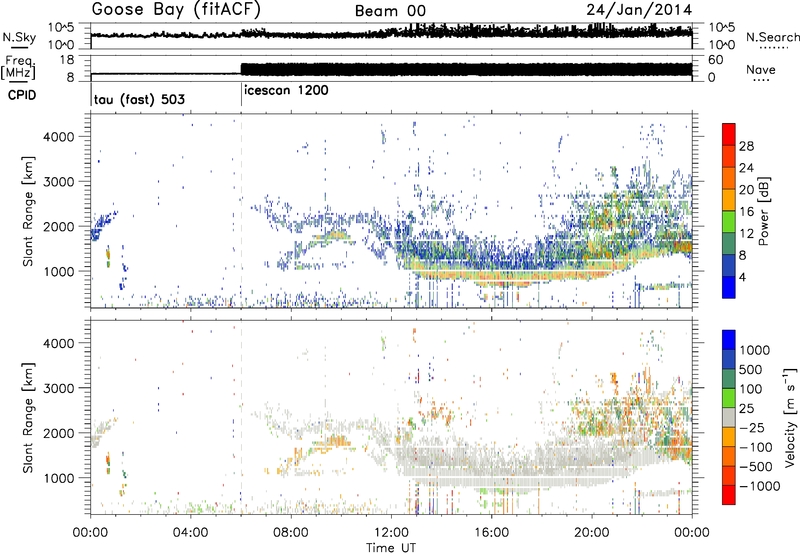Click the date '24/Jan/2014'
This screenshot has height=554, width=800.
pyautogui.click(x=639, y=10)
